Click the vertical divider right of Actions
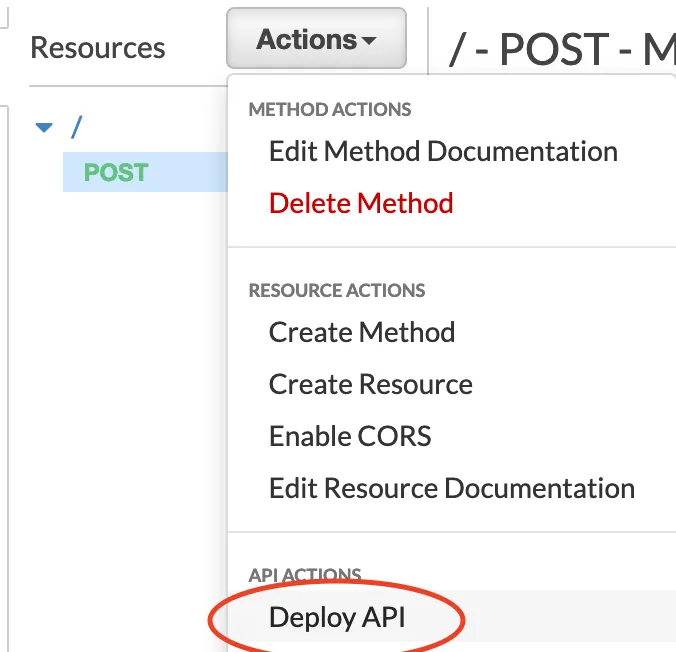The image size is (676, 652). [427, 40]
